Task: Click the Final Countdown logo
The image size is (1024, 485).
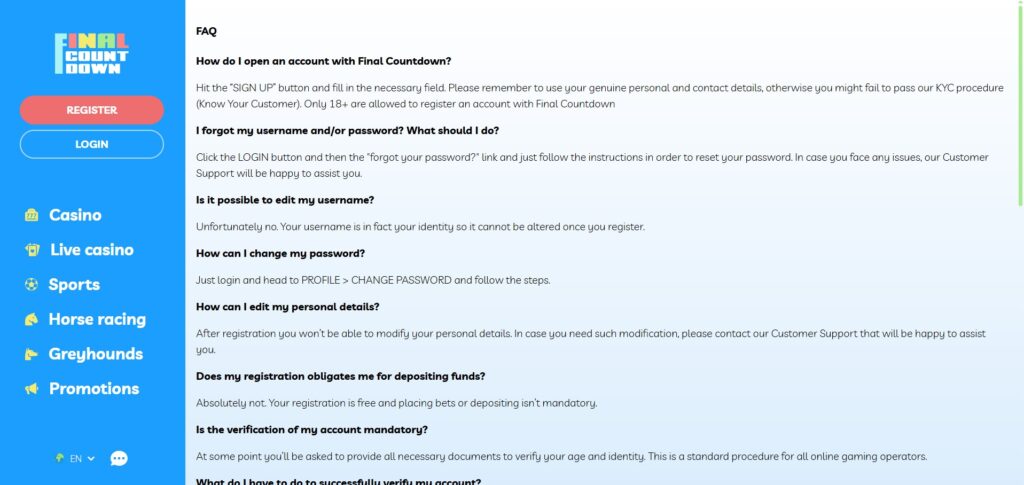Action: point(91,54)
